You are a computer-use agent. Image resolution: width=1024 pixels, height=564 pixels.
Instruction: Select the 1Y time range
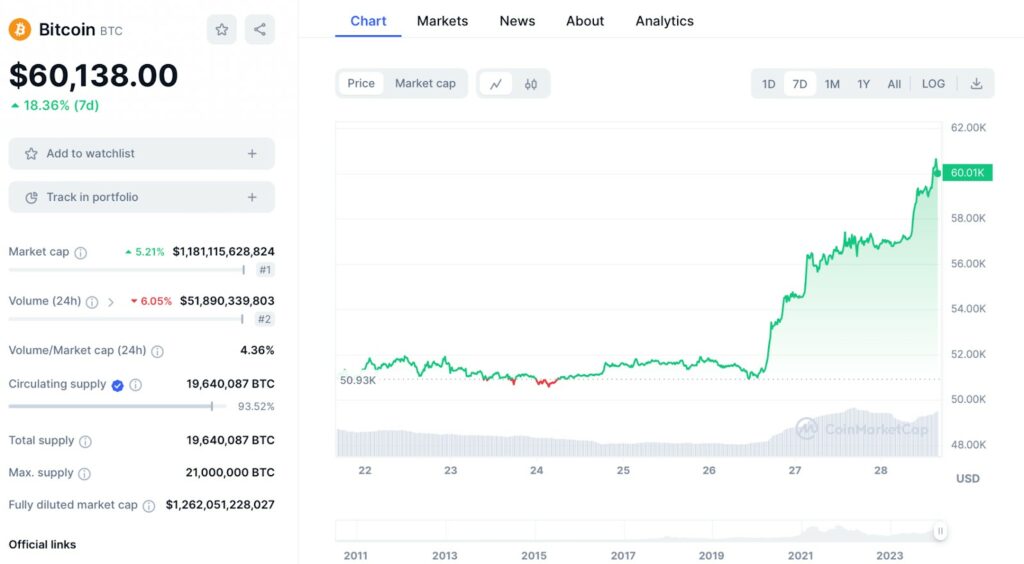(863, 84)
